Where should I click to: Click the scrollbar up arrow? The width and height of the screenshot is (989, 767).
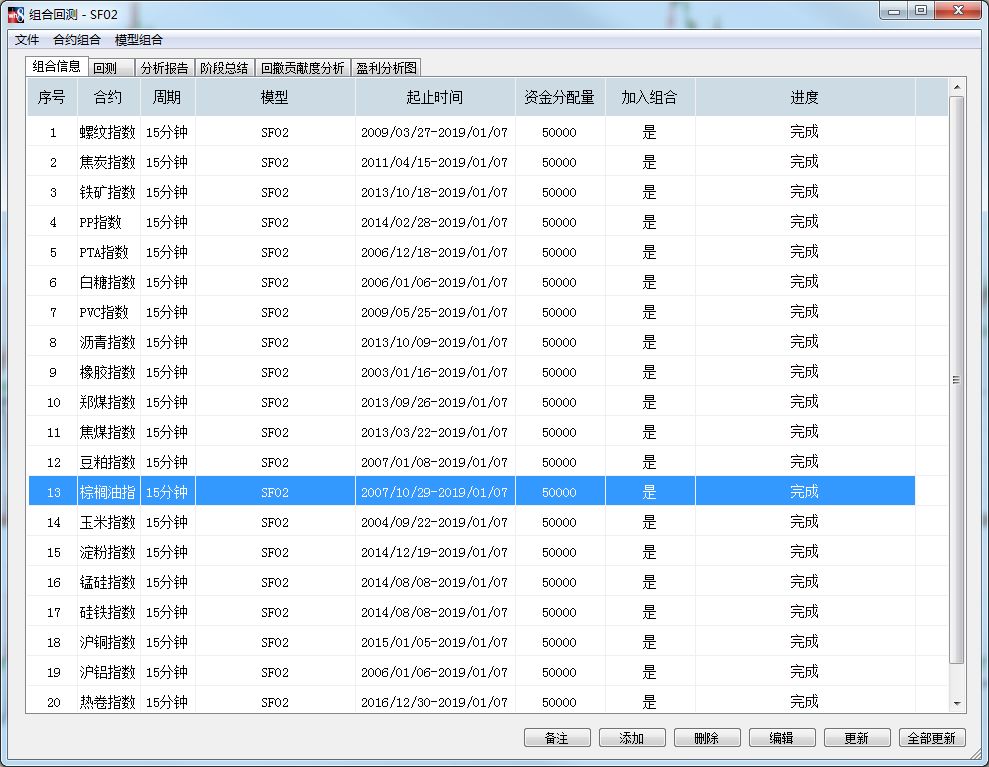(957, 88)
